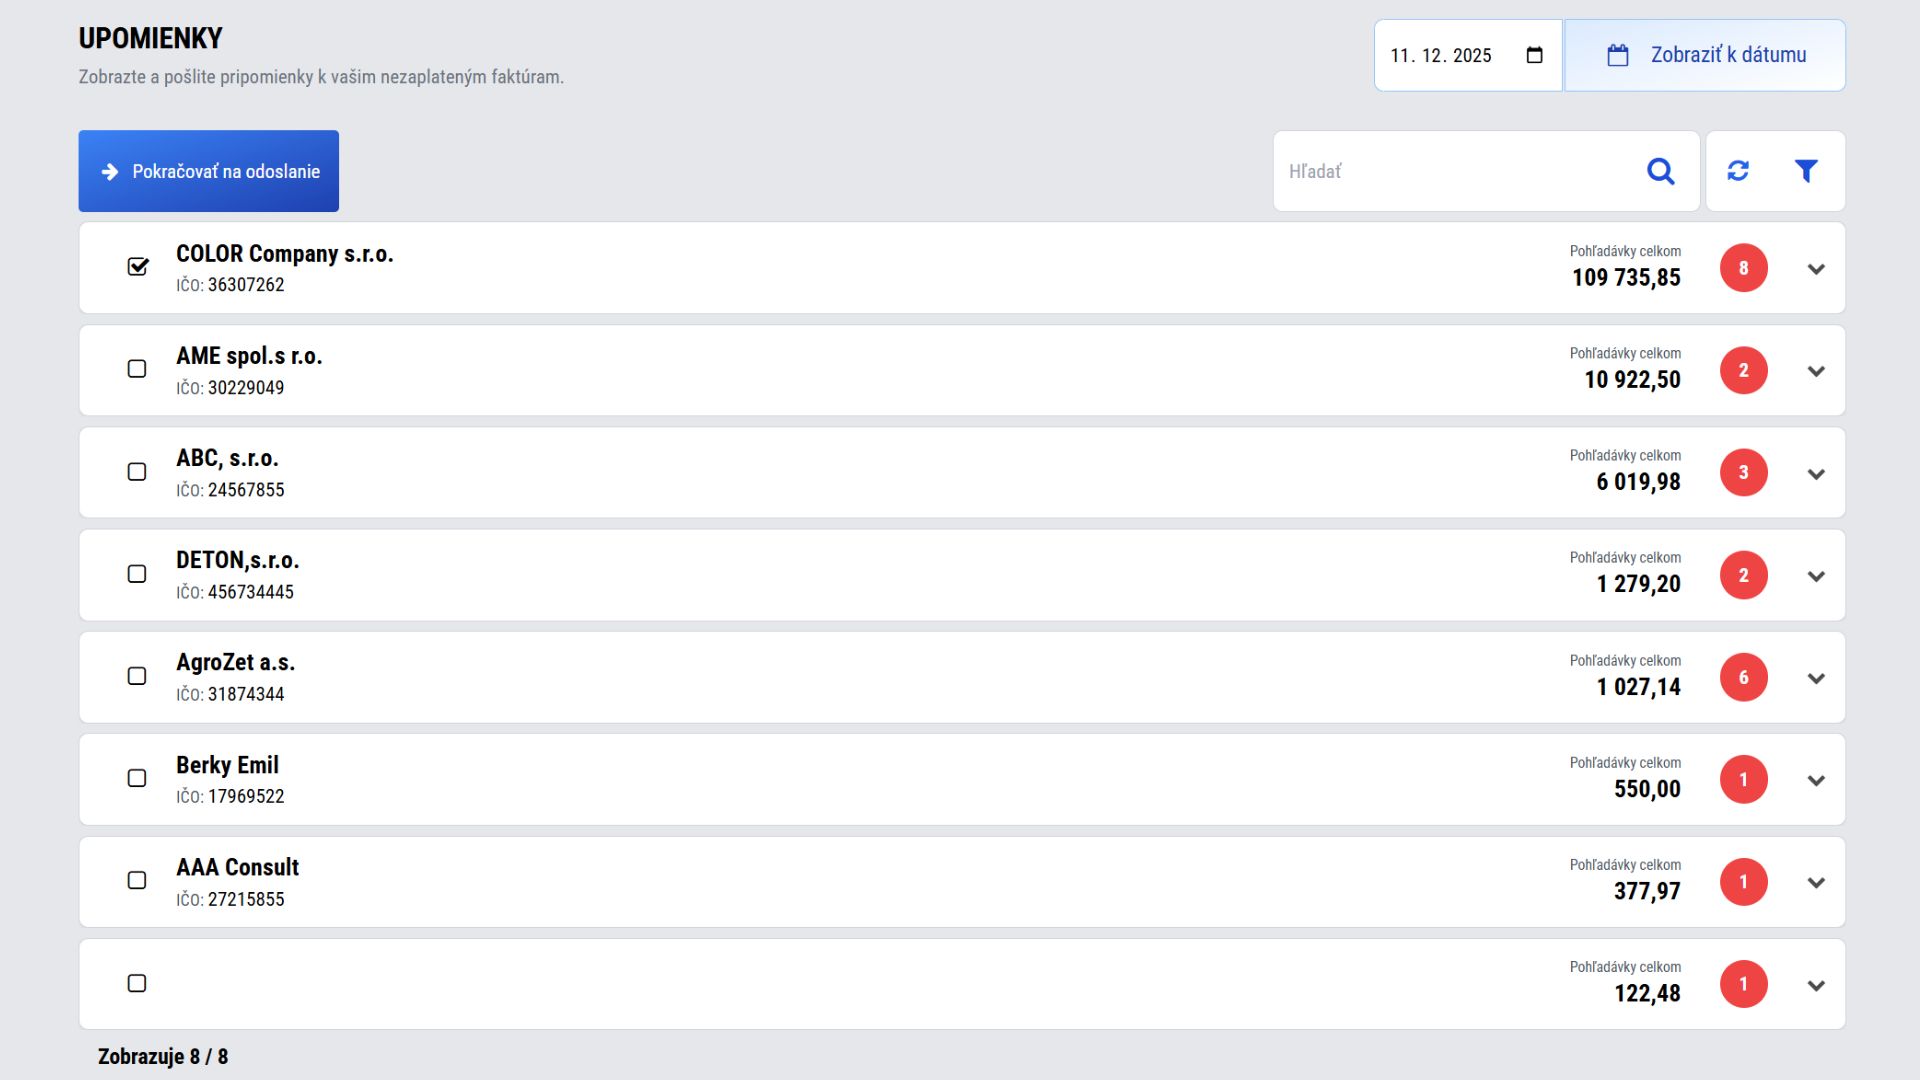The width and height of the screenshot is (1920, 1080).
Task: Click Pokračovať na odoslanie button
Action: click(x=209, y=171)
